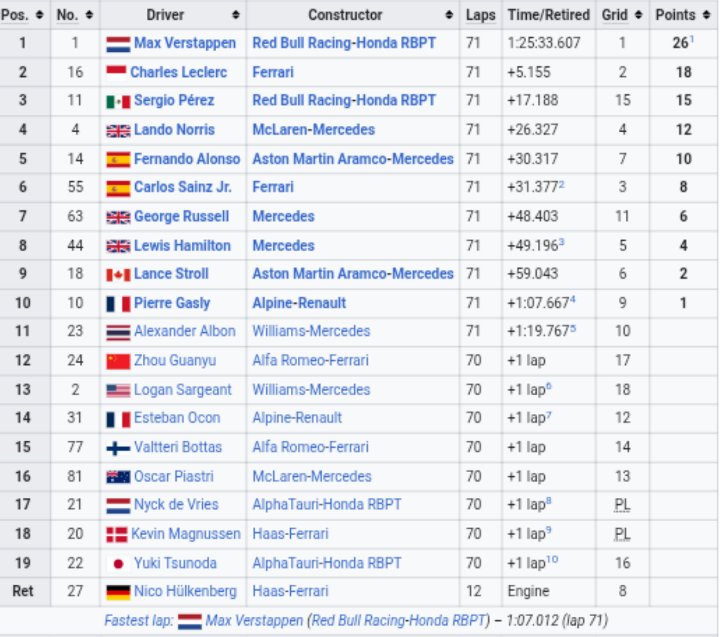720x637 pixels.
Task: Open Yuki Tsunoda driver link
Action: pos(175,563)
